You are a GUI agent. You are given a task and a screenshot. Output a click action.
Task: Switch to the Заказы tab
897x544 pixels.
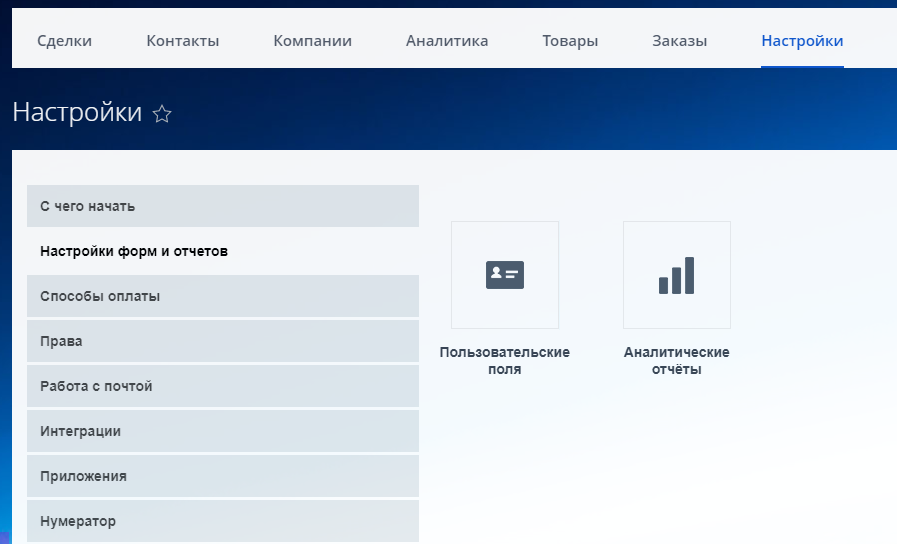(x=679, y=41)
